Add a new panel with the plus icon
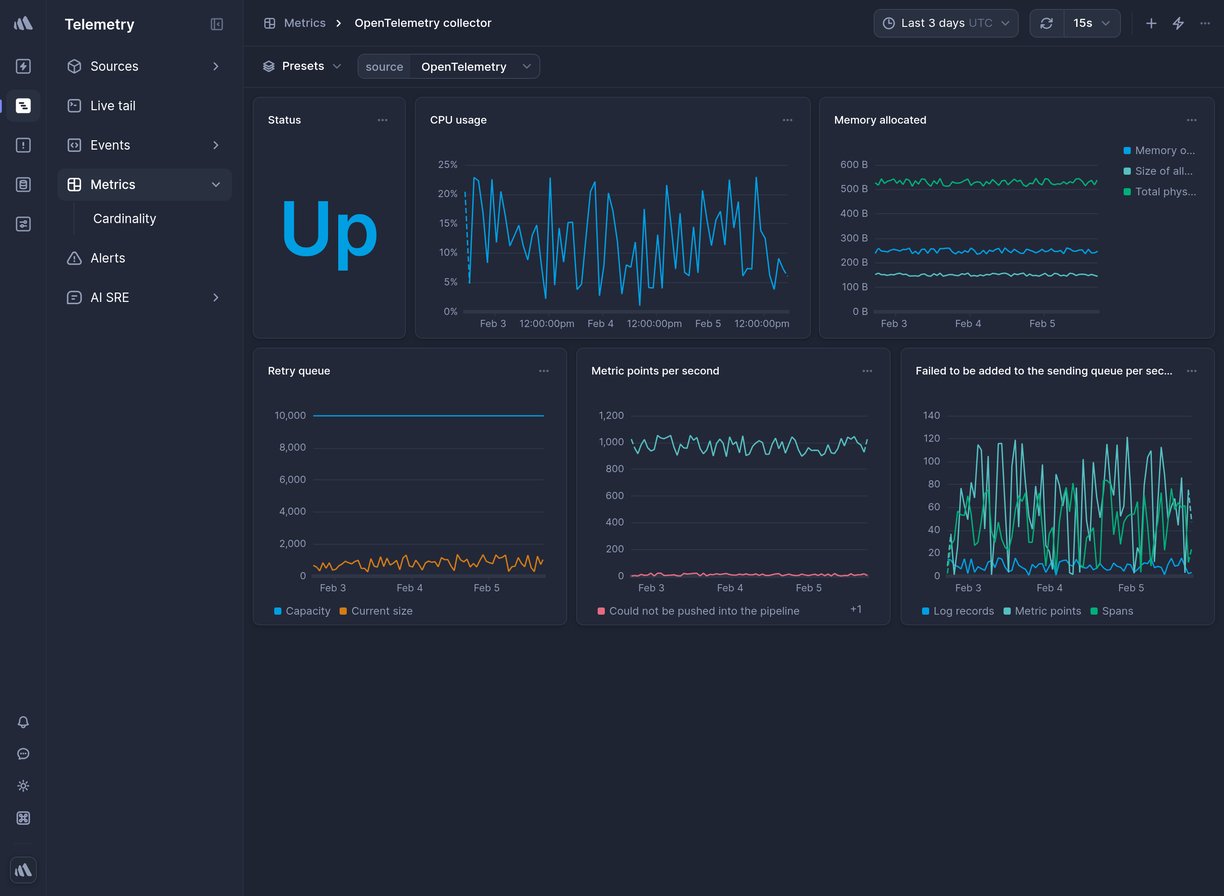Screen dimensions: 1224x896 [1151, 23]
